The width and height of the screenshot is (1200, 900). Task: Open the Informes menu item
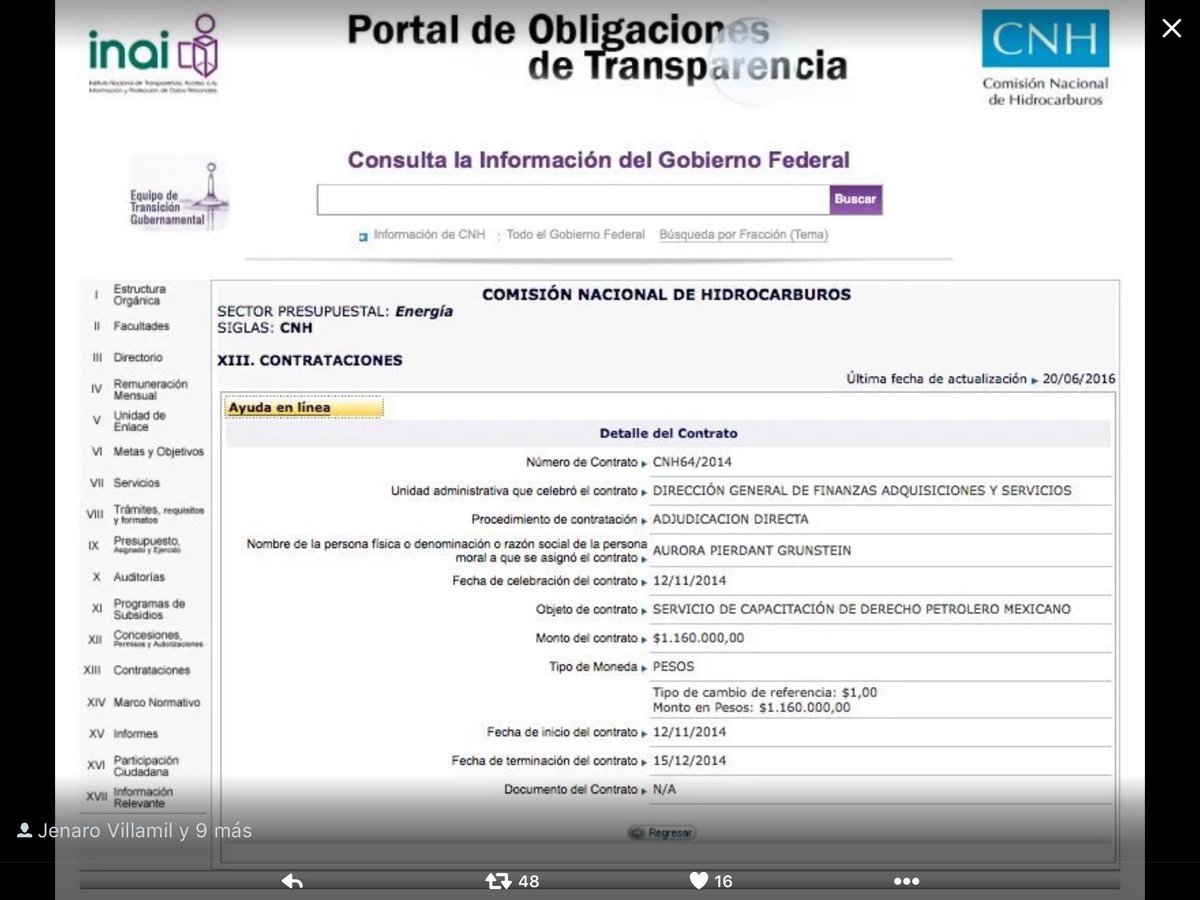pos(135,734)
